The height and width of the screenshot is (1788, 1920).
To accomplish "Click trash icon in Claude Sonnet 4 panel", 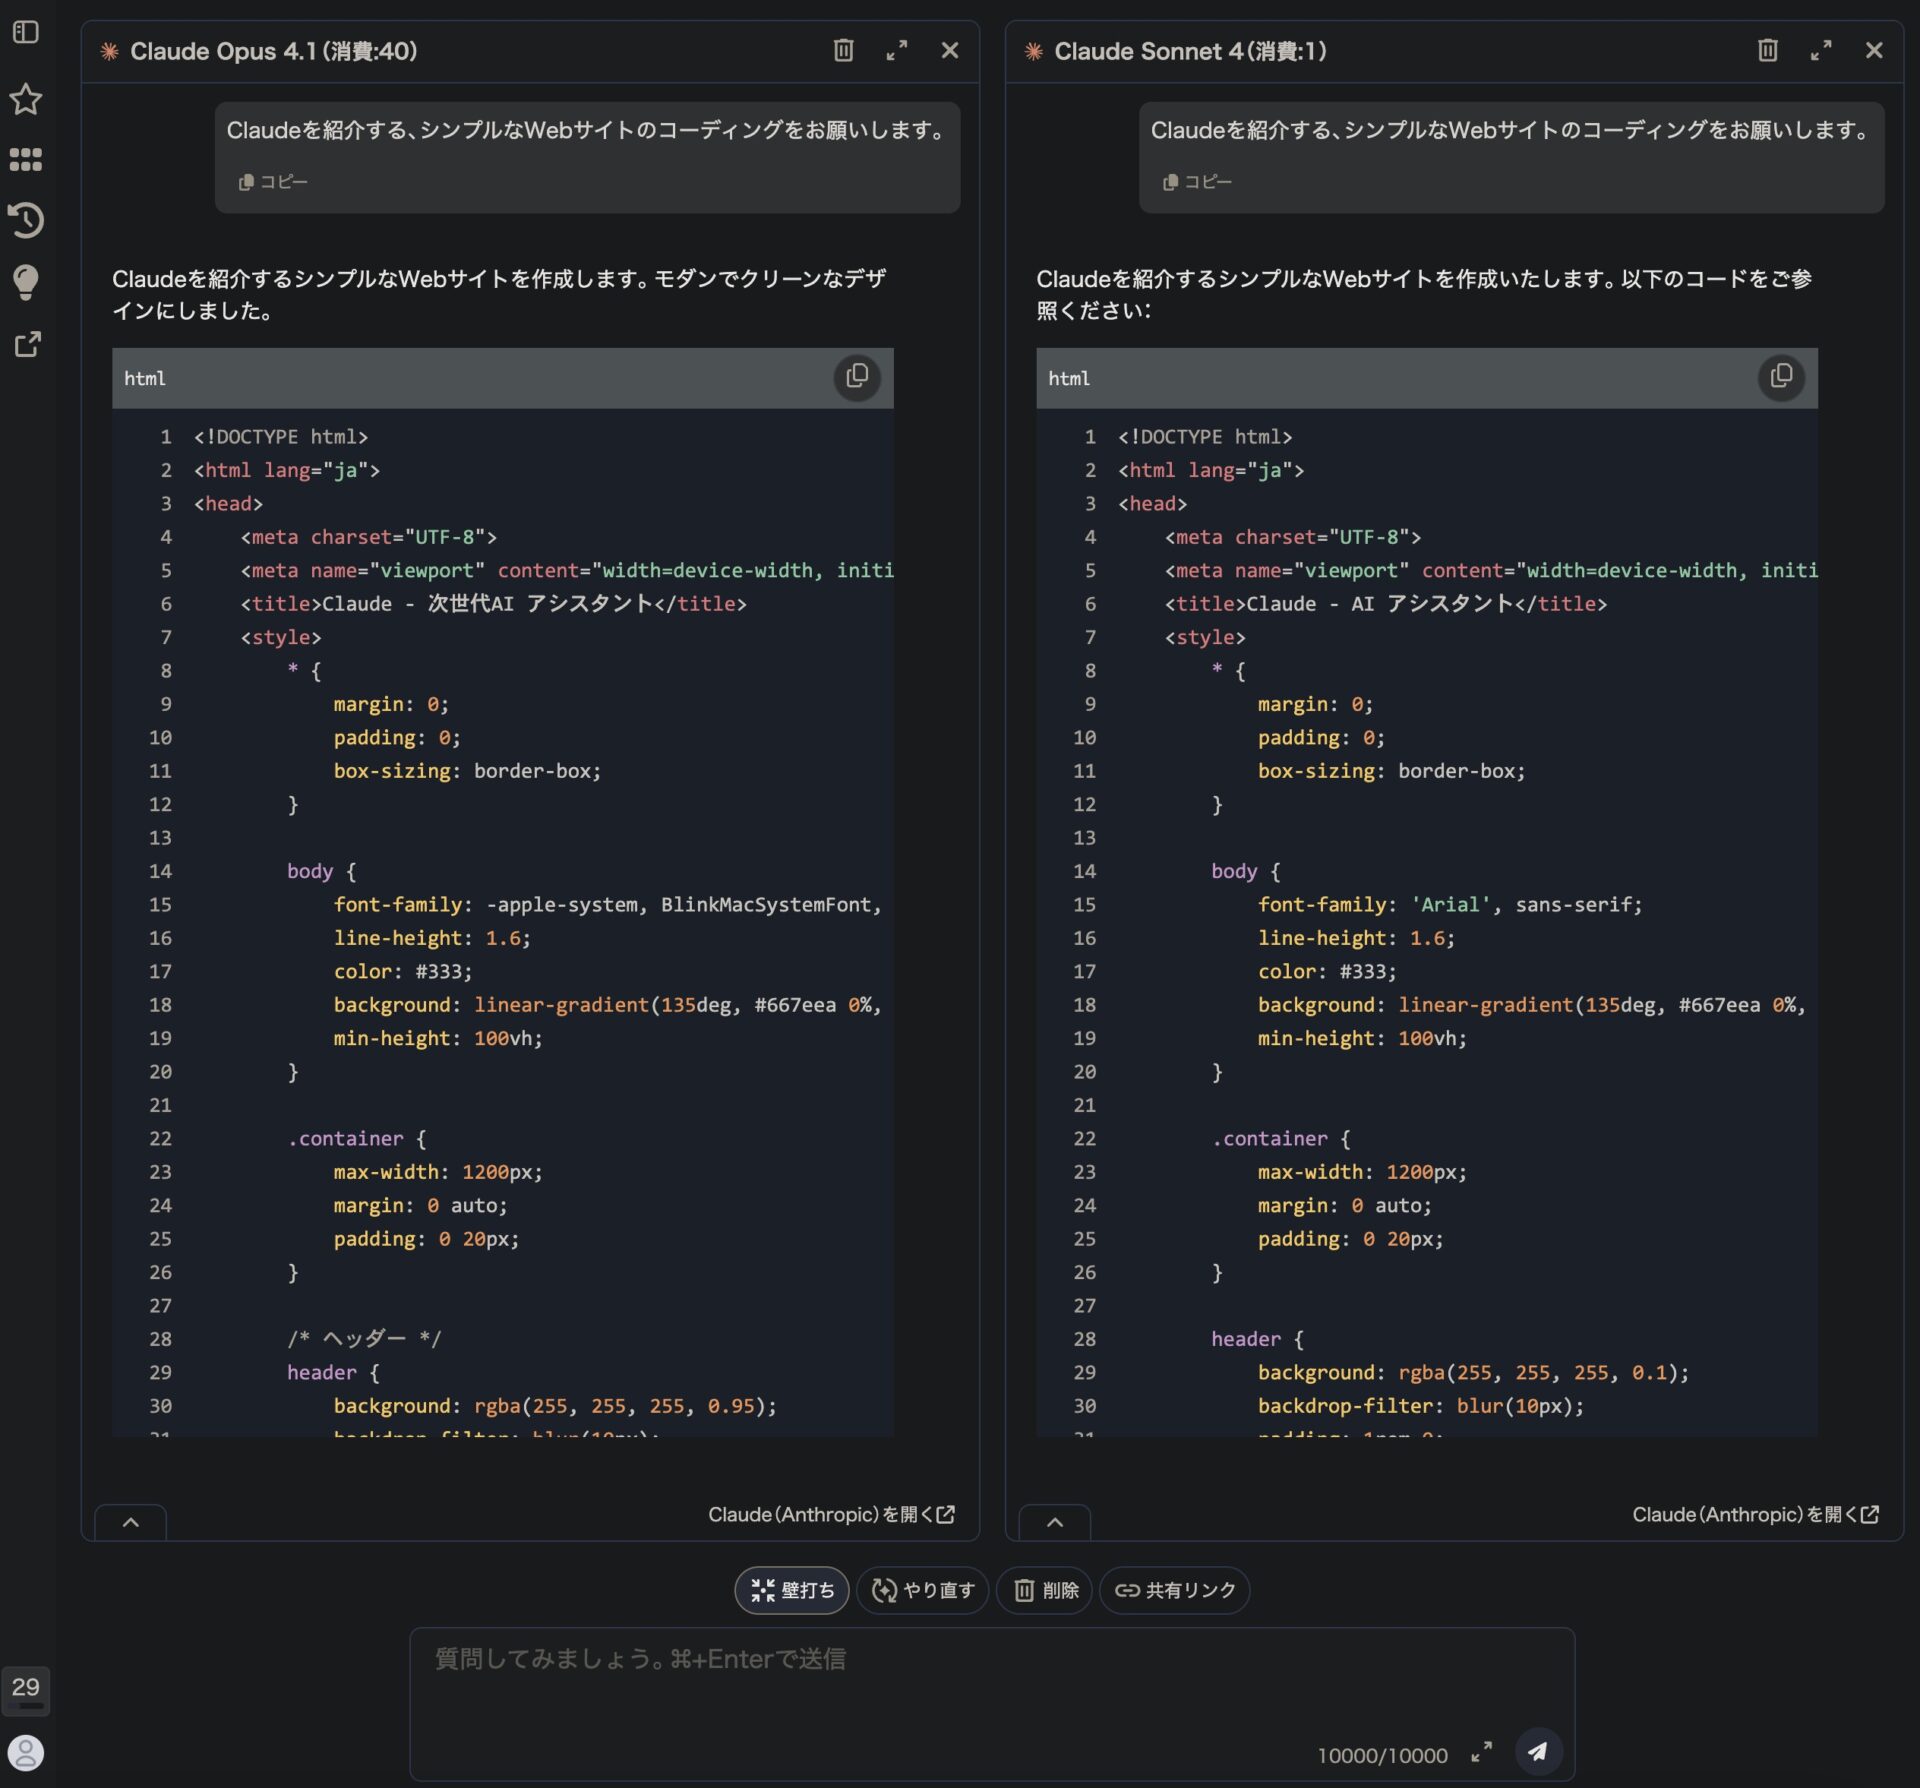I will (x=1768, y=50).
